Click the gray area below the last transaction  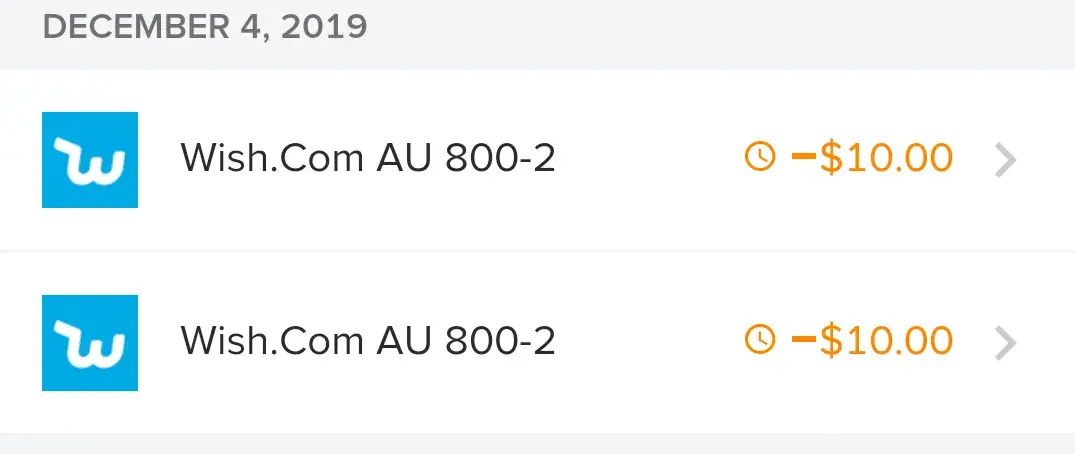(x=537, y=444)
